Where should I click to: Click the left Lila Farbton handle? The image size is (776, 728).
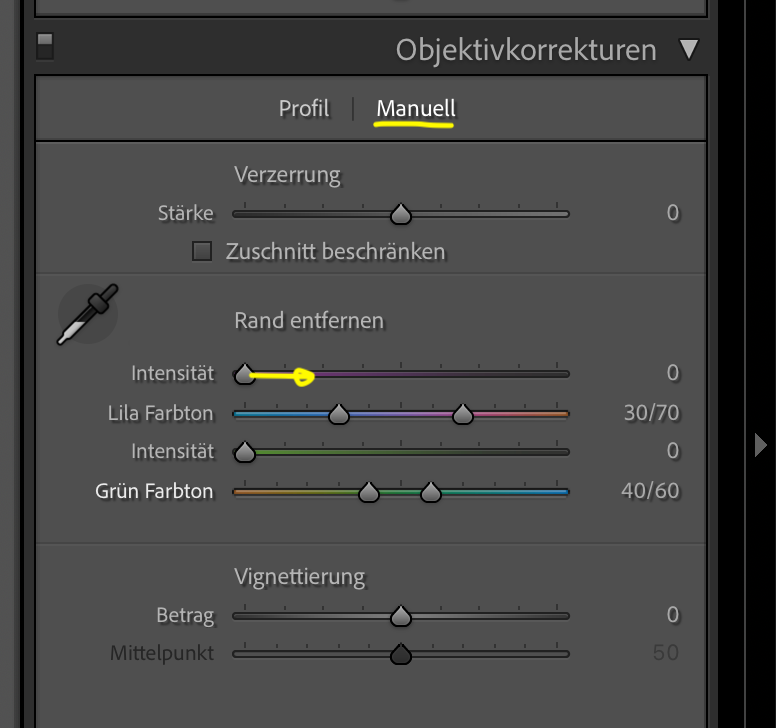[x=339, y=413]
